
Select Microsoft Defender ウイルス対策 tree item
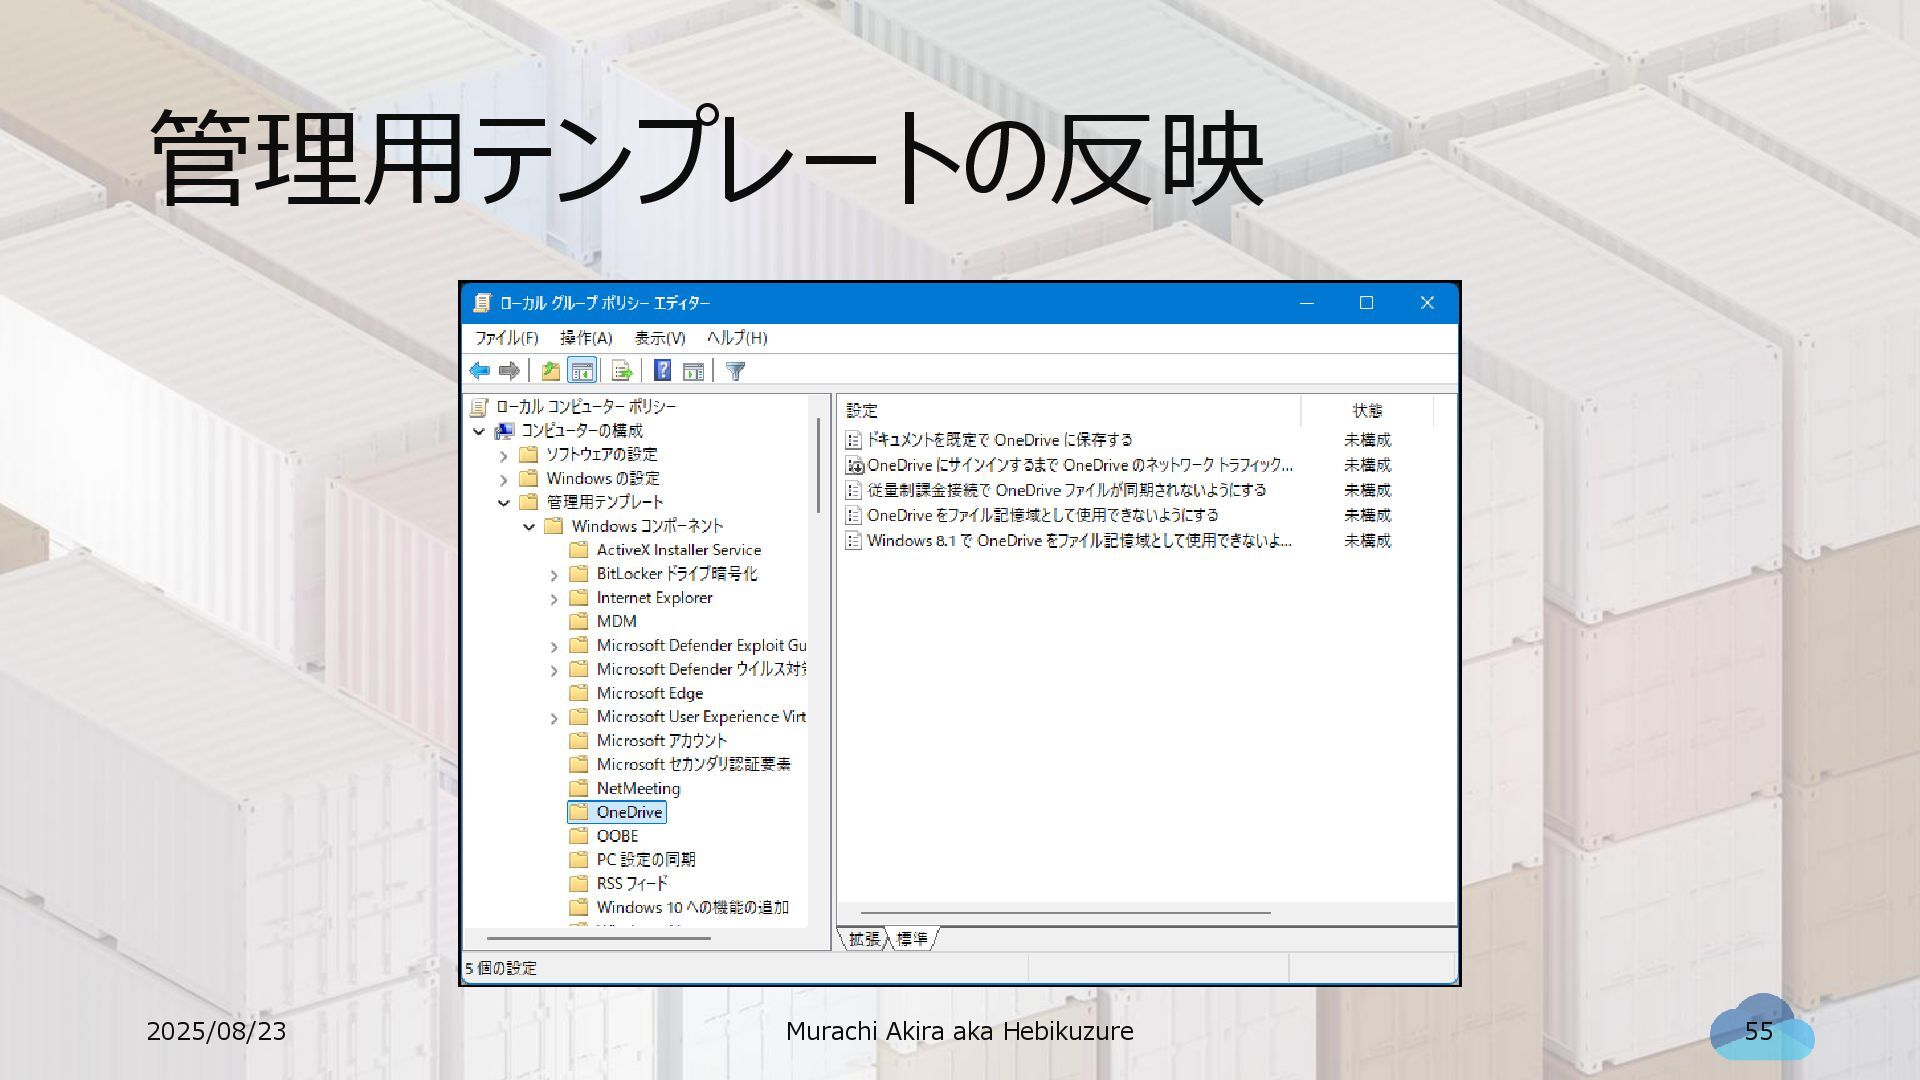(x=701, y=670)
